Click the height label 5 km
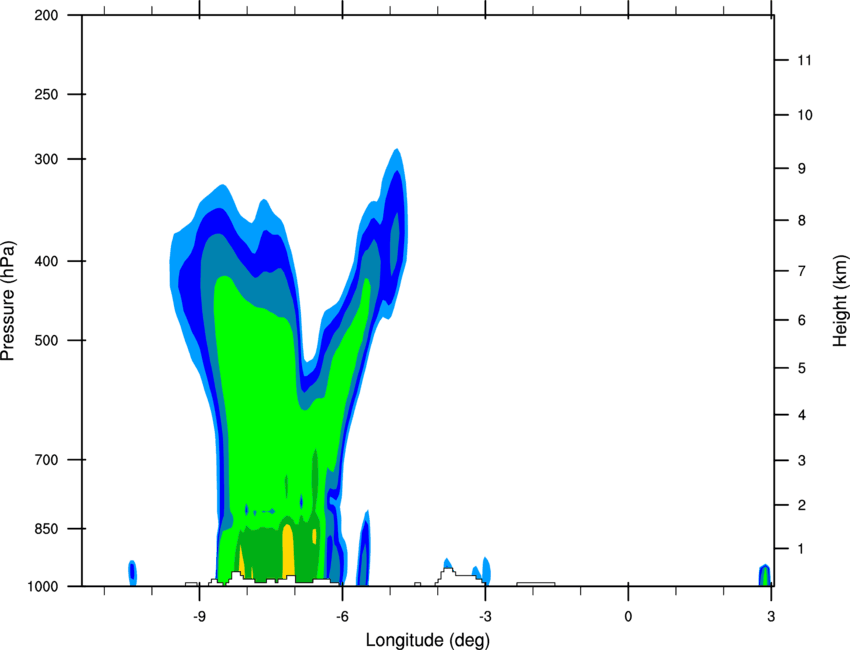Viewport: 850px width, 650px height. pos(802,369)
